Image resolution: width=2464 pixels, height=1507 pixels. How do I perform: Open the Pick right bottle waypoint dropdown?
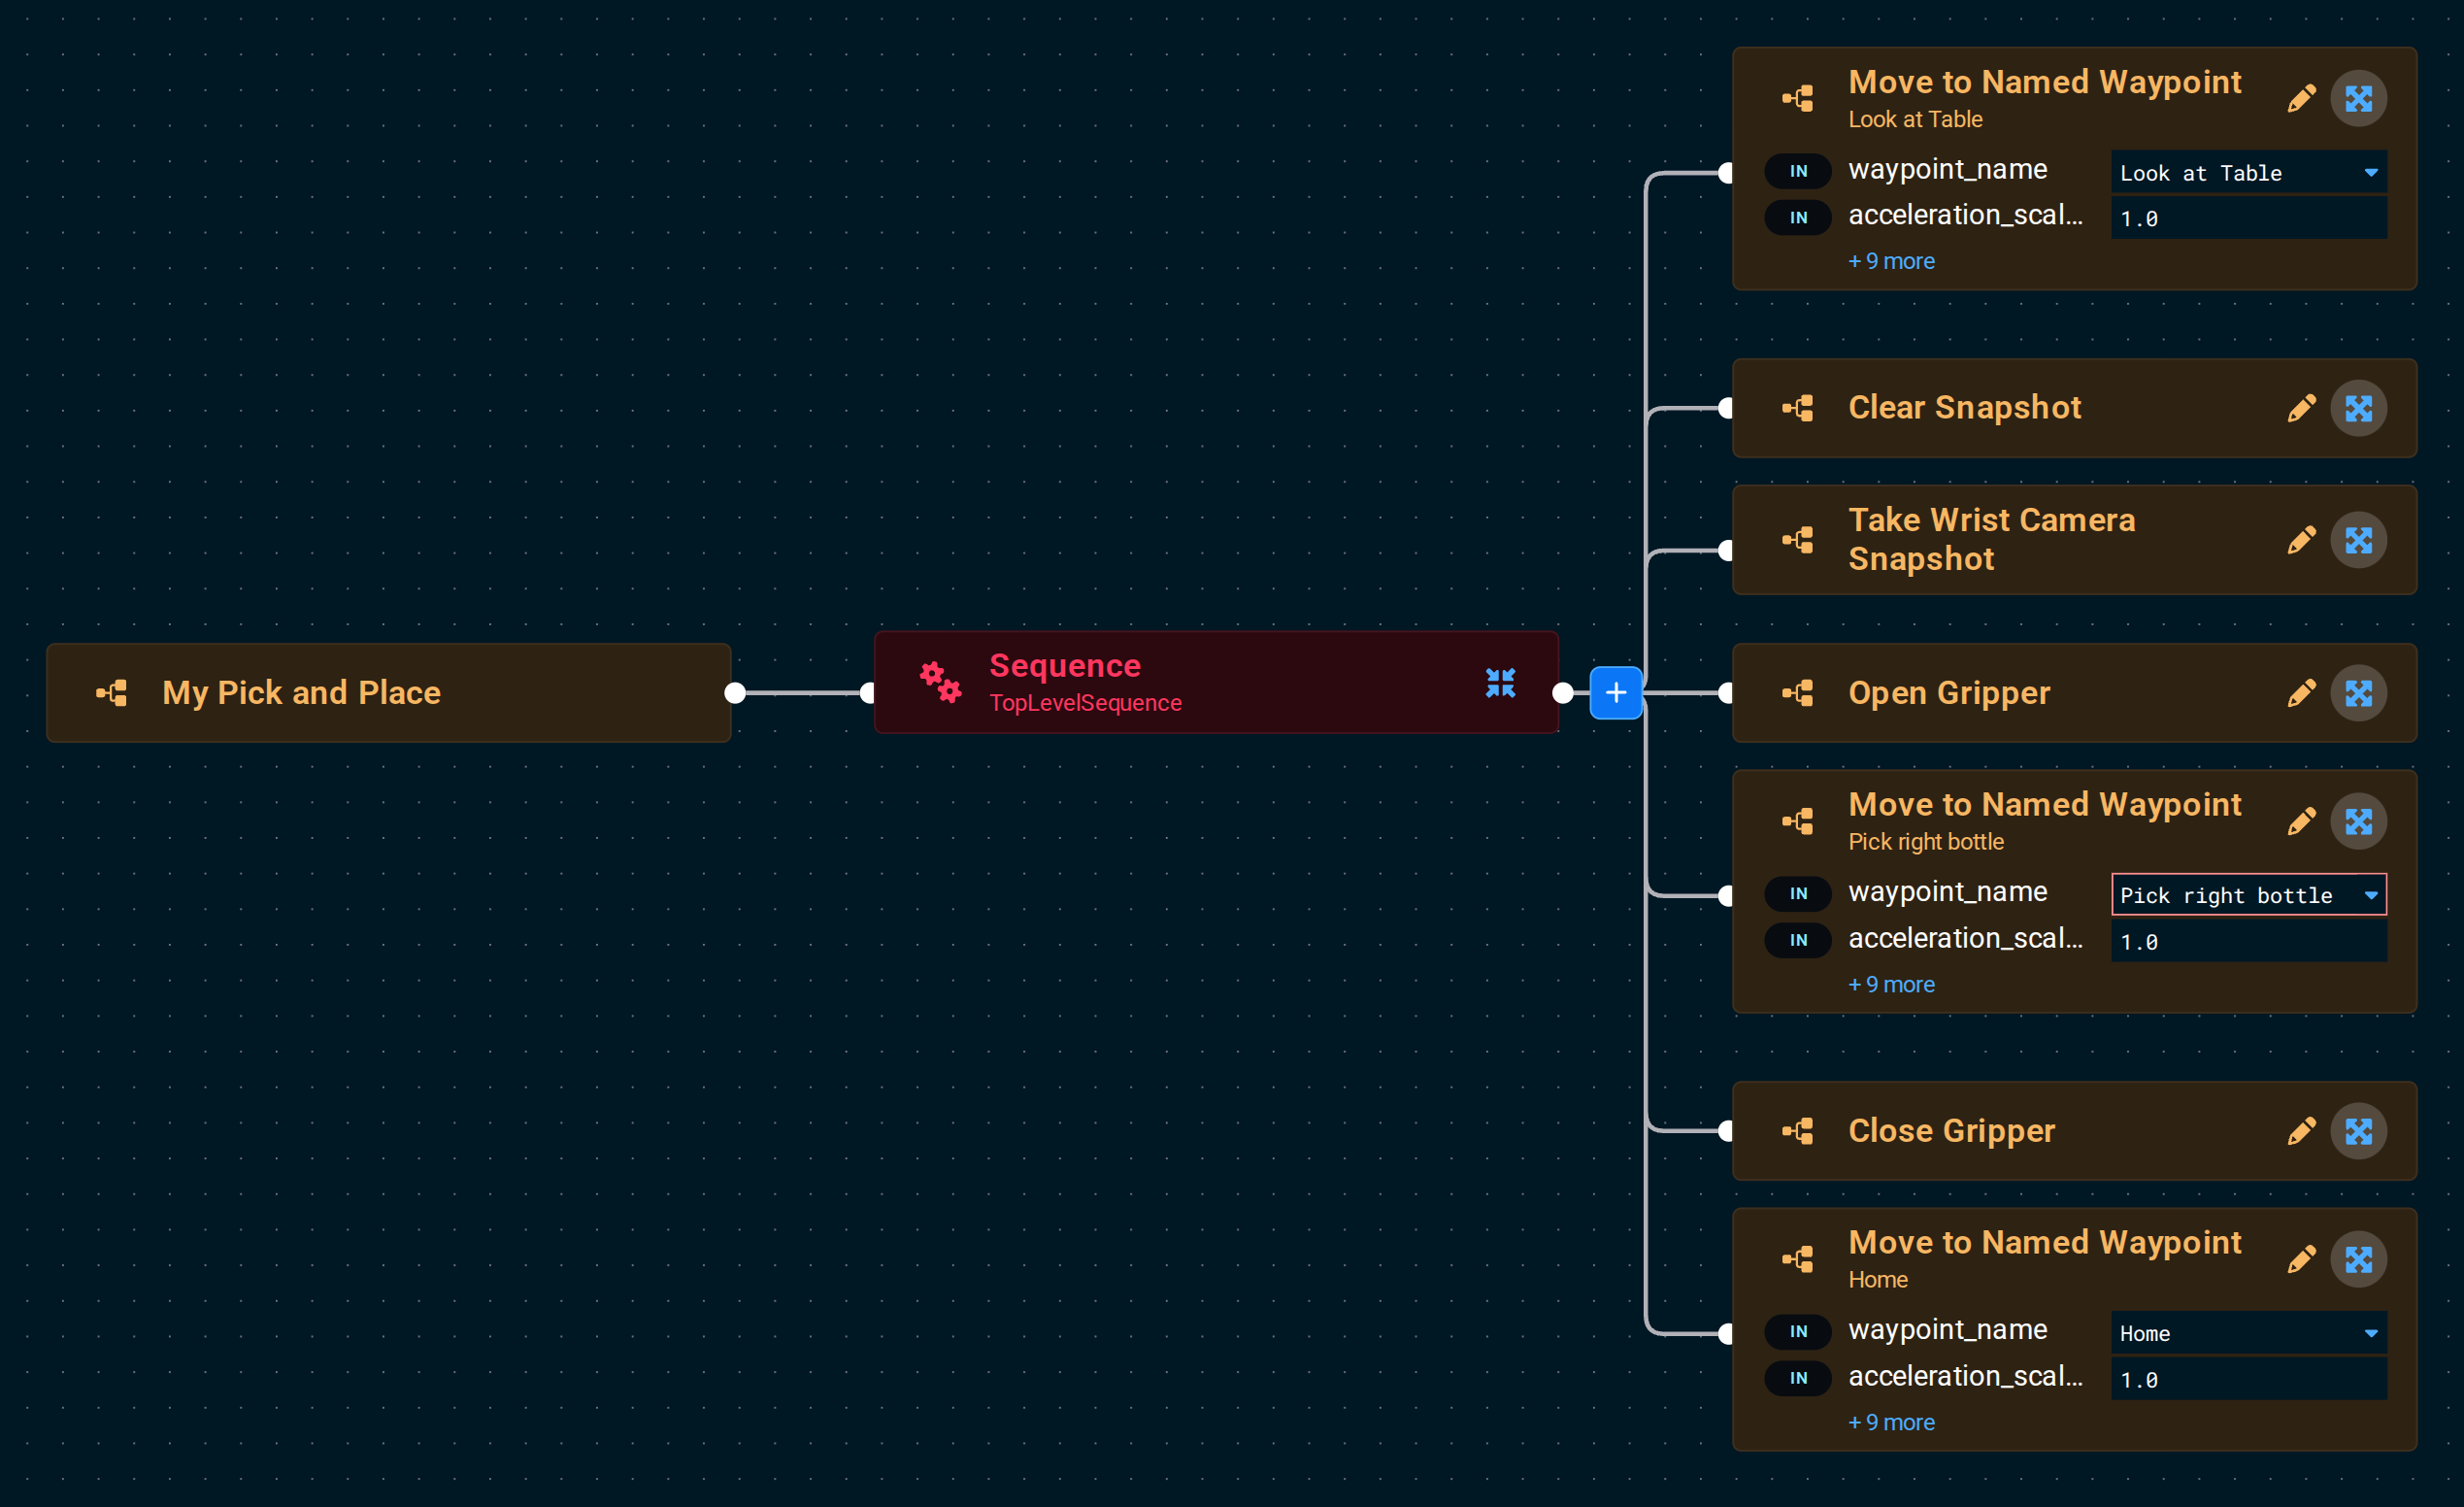pos(2248,894)
